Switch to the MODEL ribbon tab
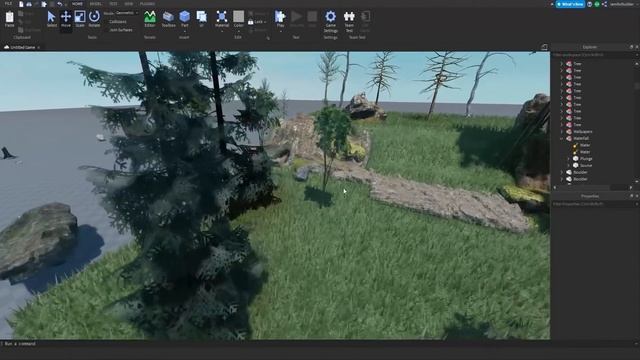This screenshot has height=360, width=640. (x=96, y=4)
